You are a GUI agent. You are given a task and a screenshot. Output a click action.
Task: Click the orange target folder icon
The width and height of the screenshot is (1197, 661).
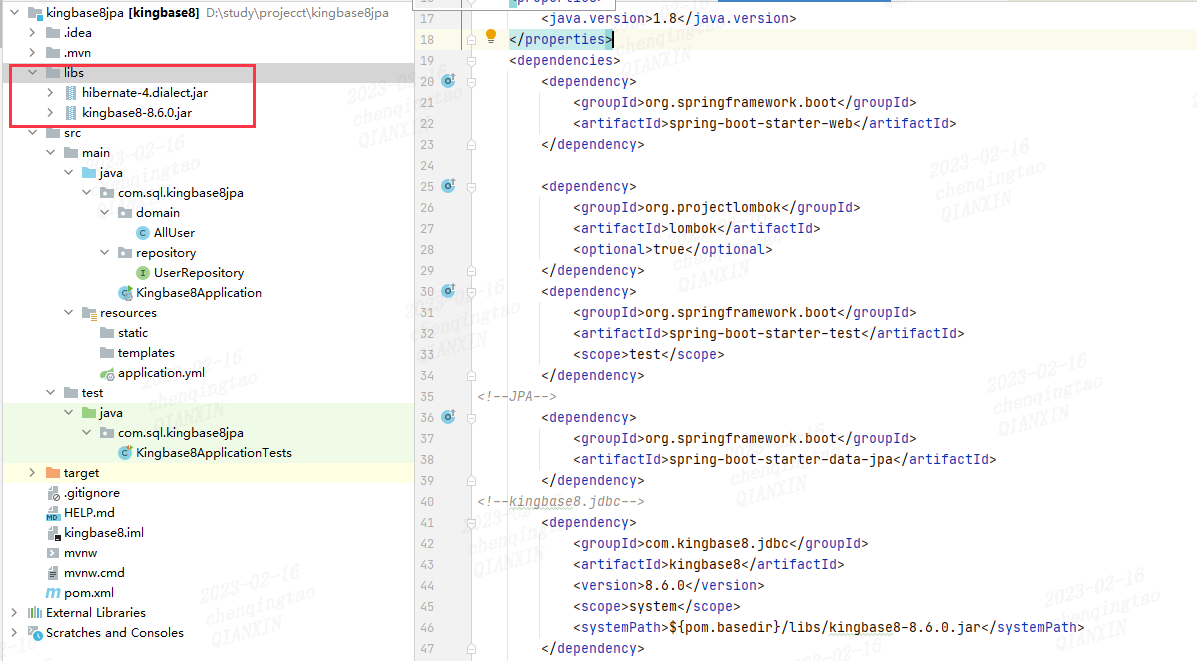coord(53,472)
